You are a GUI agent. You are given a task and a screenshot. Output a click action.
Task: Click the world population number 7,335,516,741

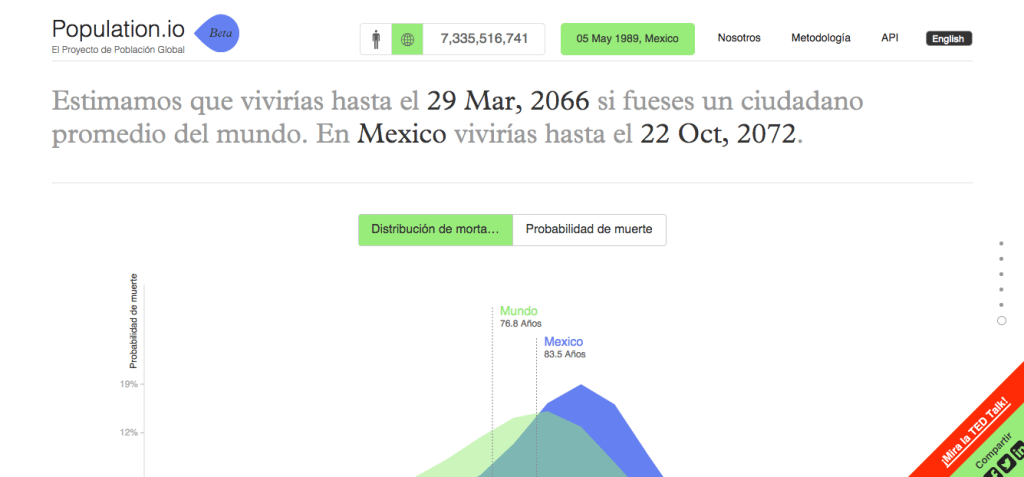[x=484, y=39]
